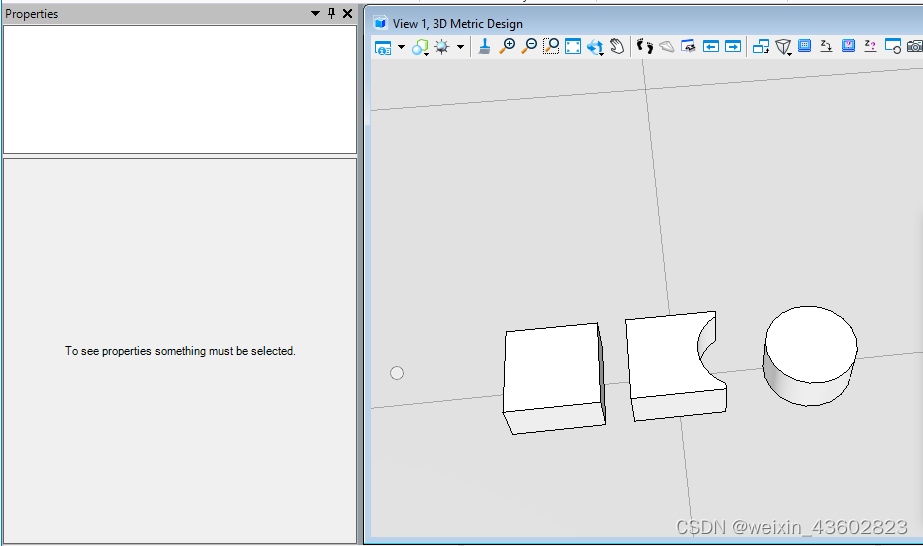923x546 pixels.
Task: Click the camera icon in view toolbar
Action: [x=915, y=46]
